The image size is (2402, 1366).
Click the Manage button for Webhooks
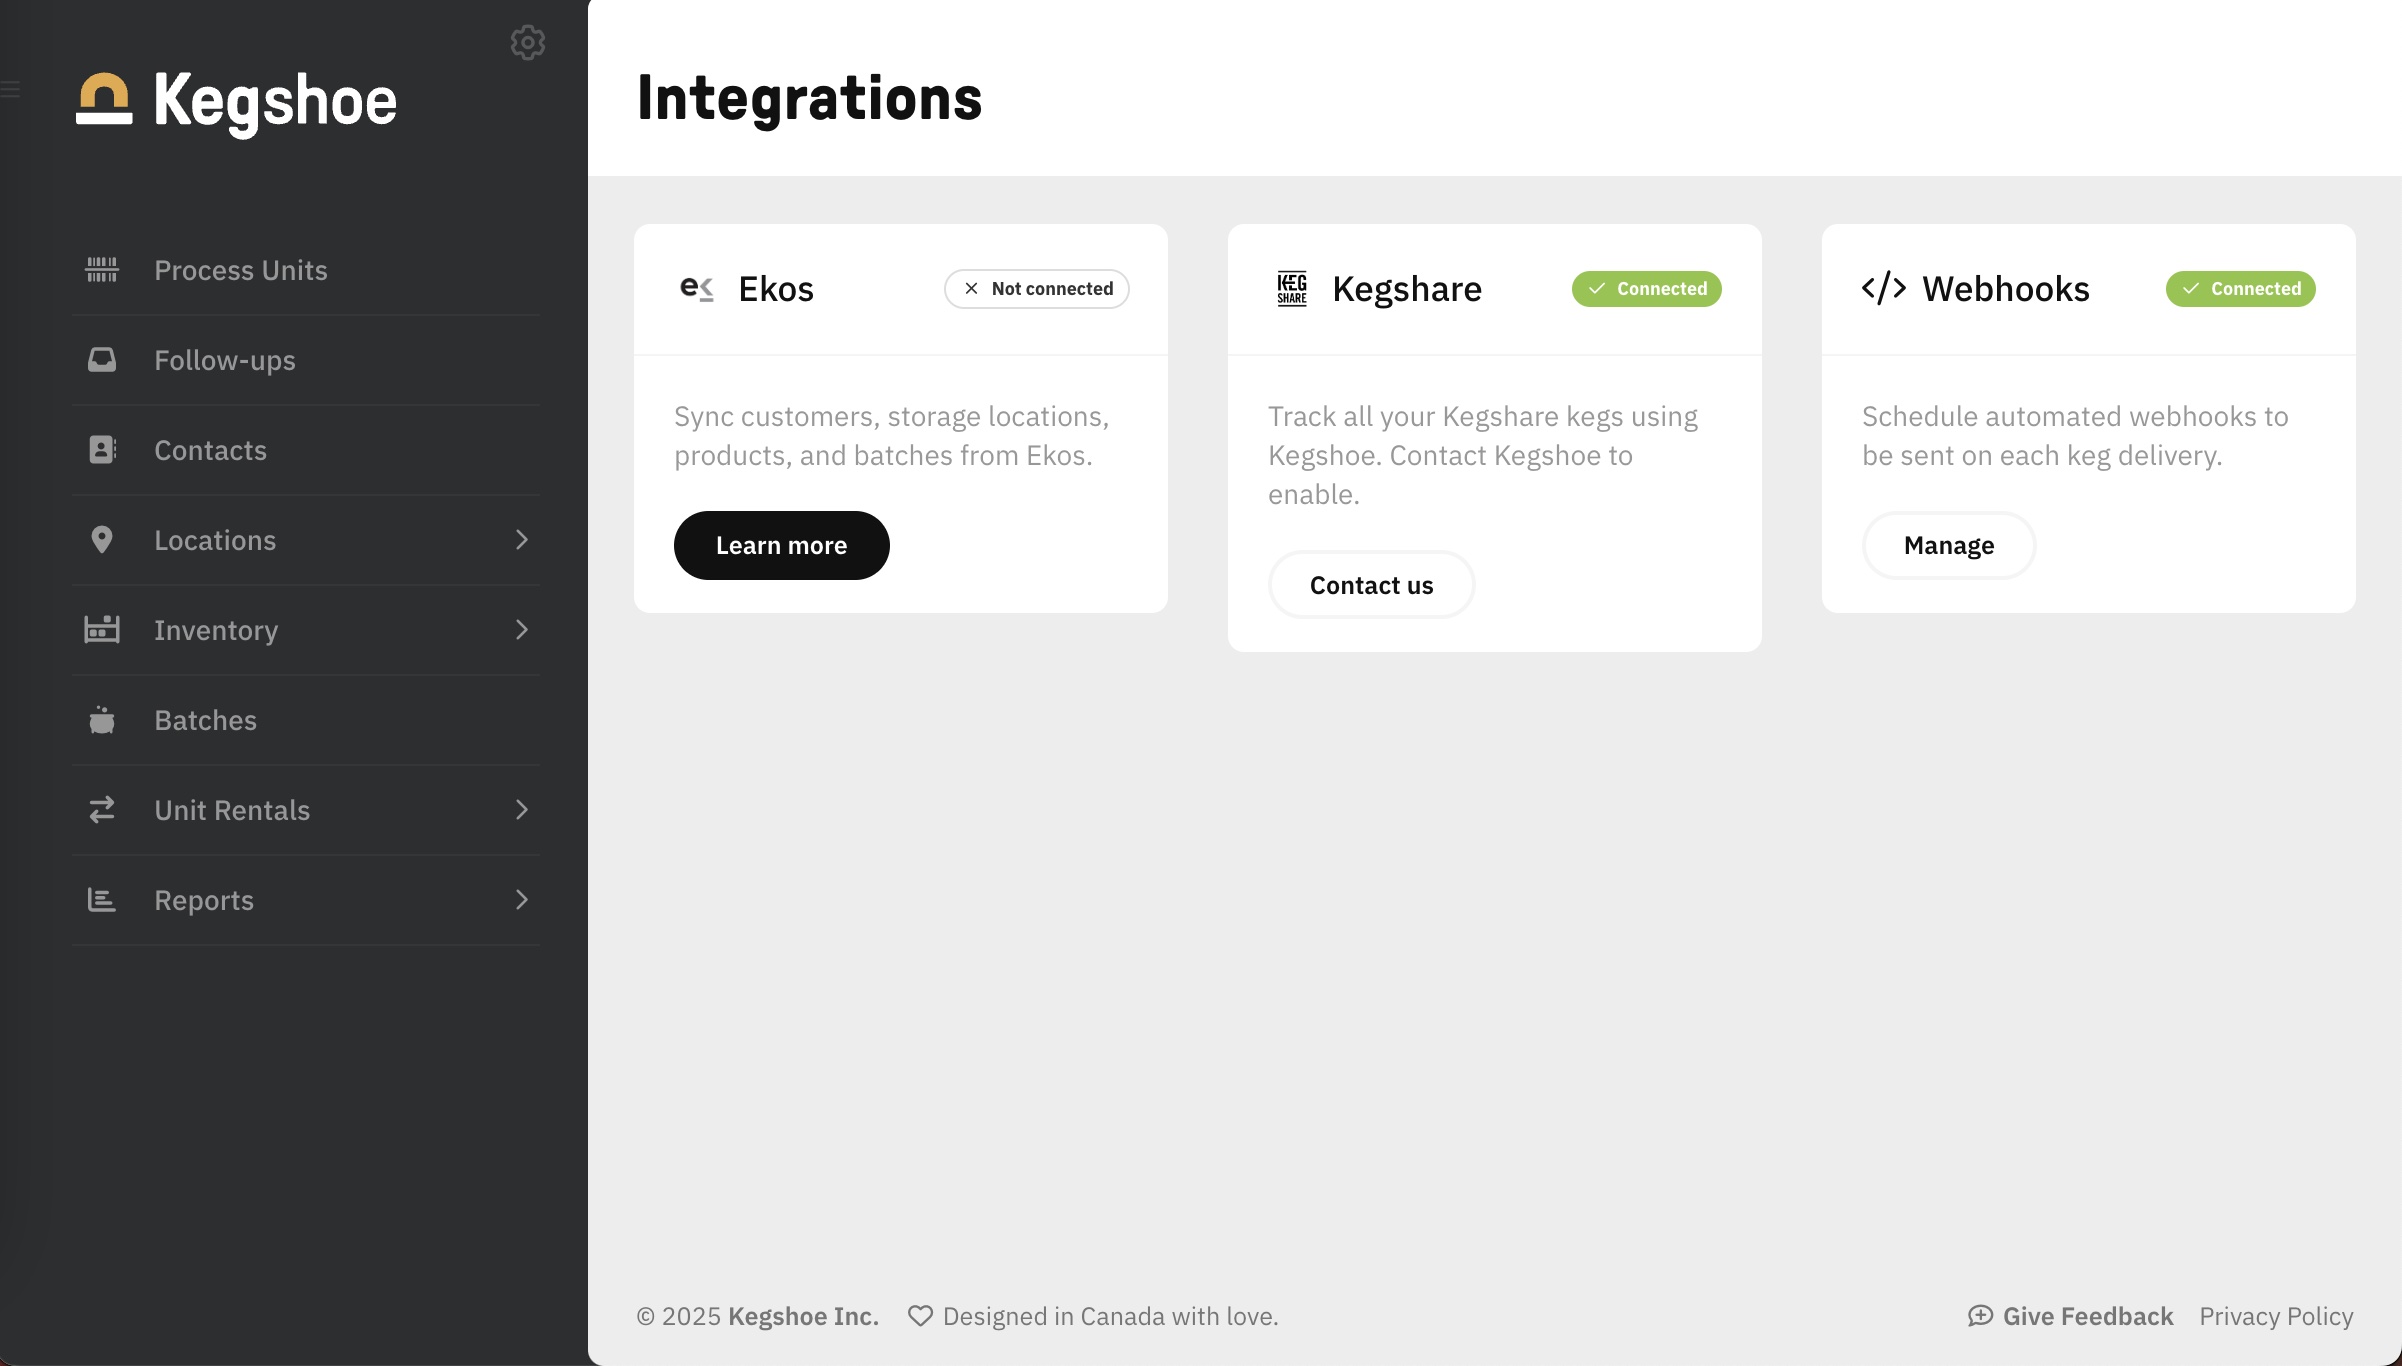(x=1949, y=546)
